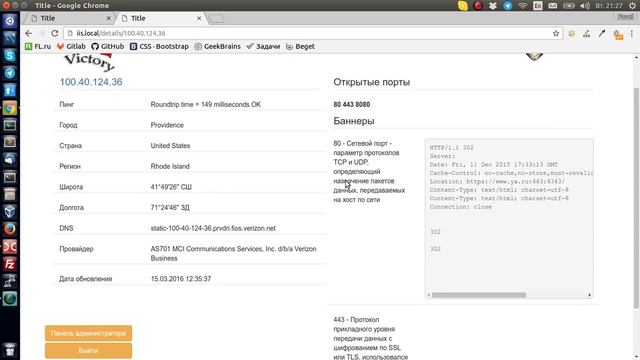Image resolution: width=640 pixels, height=360 pixels.
Task: Bookmark this page with the star icon
Action: pyautogui.click(x=556, y=33)
